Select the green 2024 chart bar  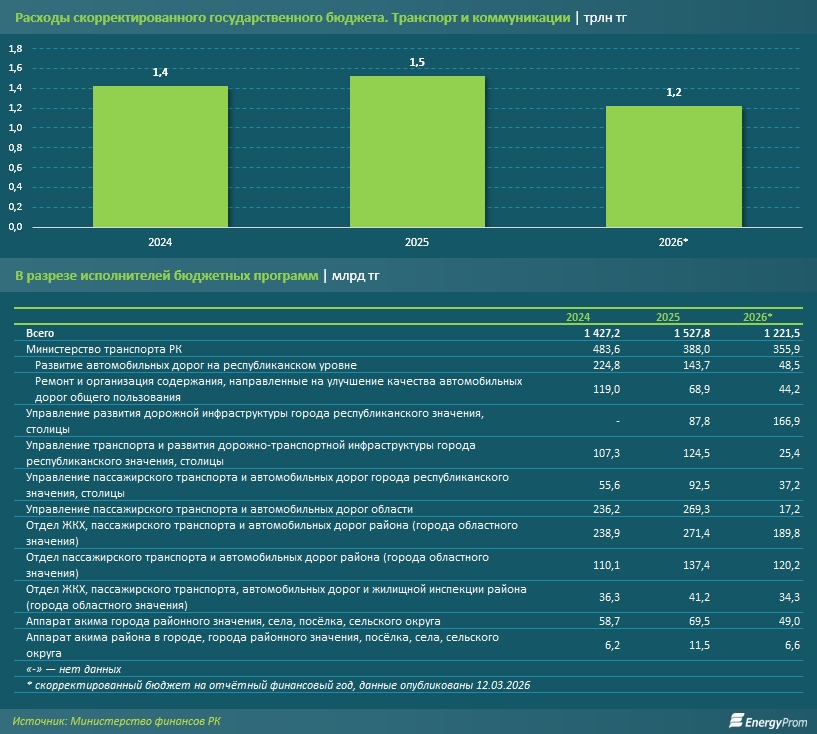tap(160, 156)
